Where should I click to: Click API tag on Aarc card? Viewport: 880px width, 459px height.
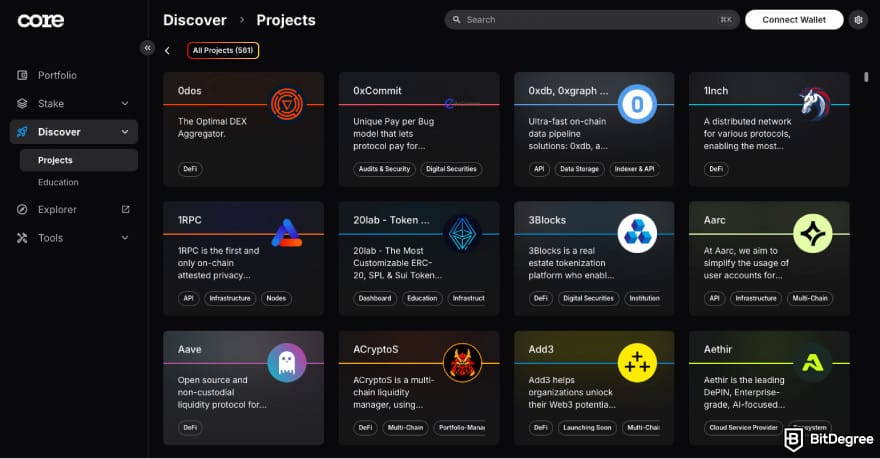(x=714, y=299)
